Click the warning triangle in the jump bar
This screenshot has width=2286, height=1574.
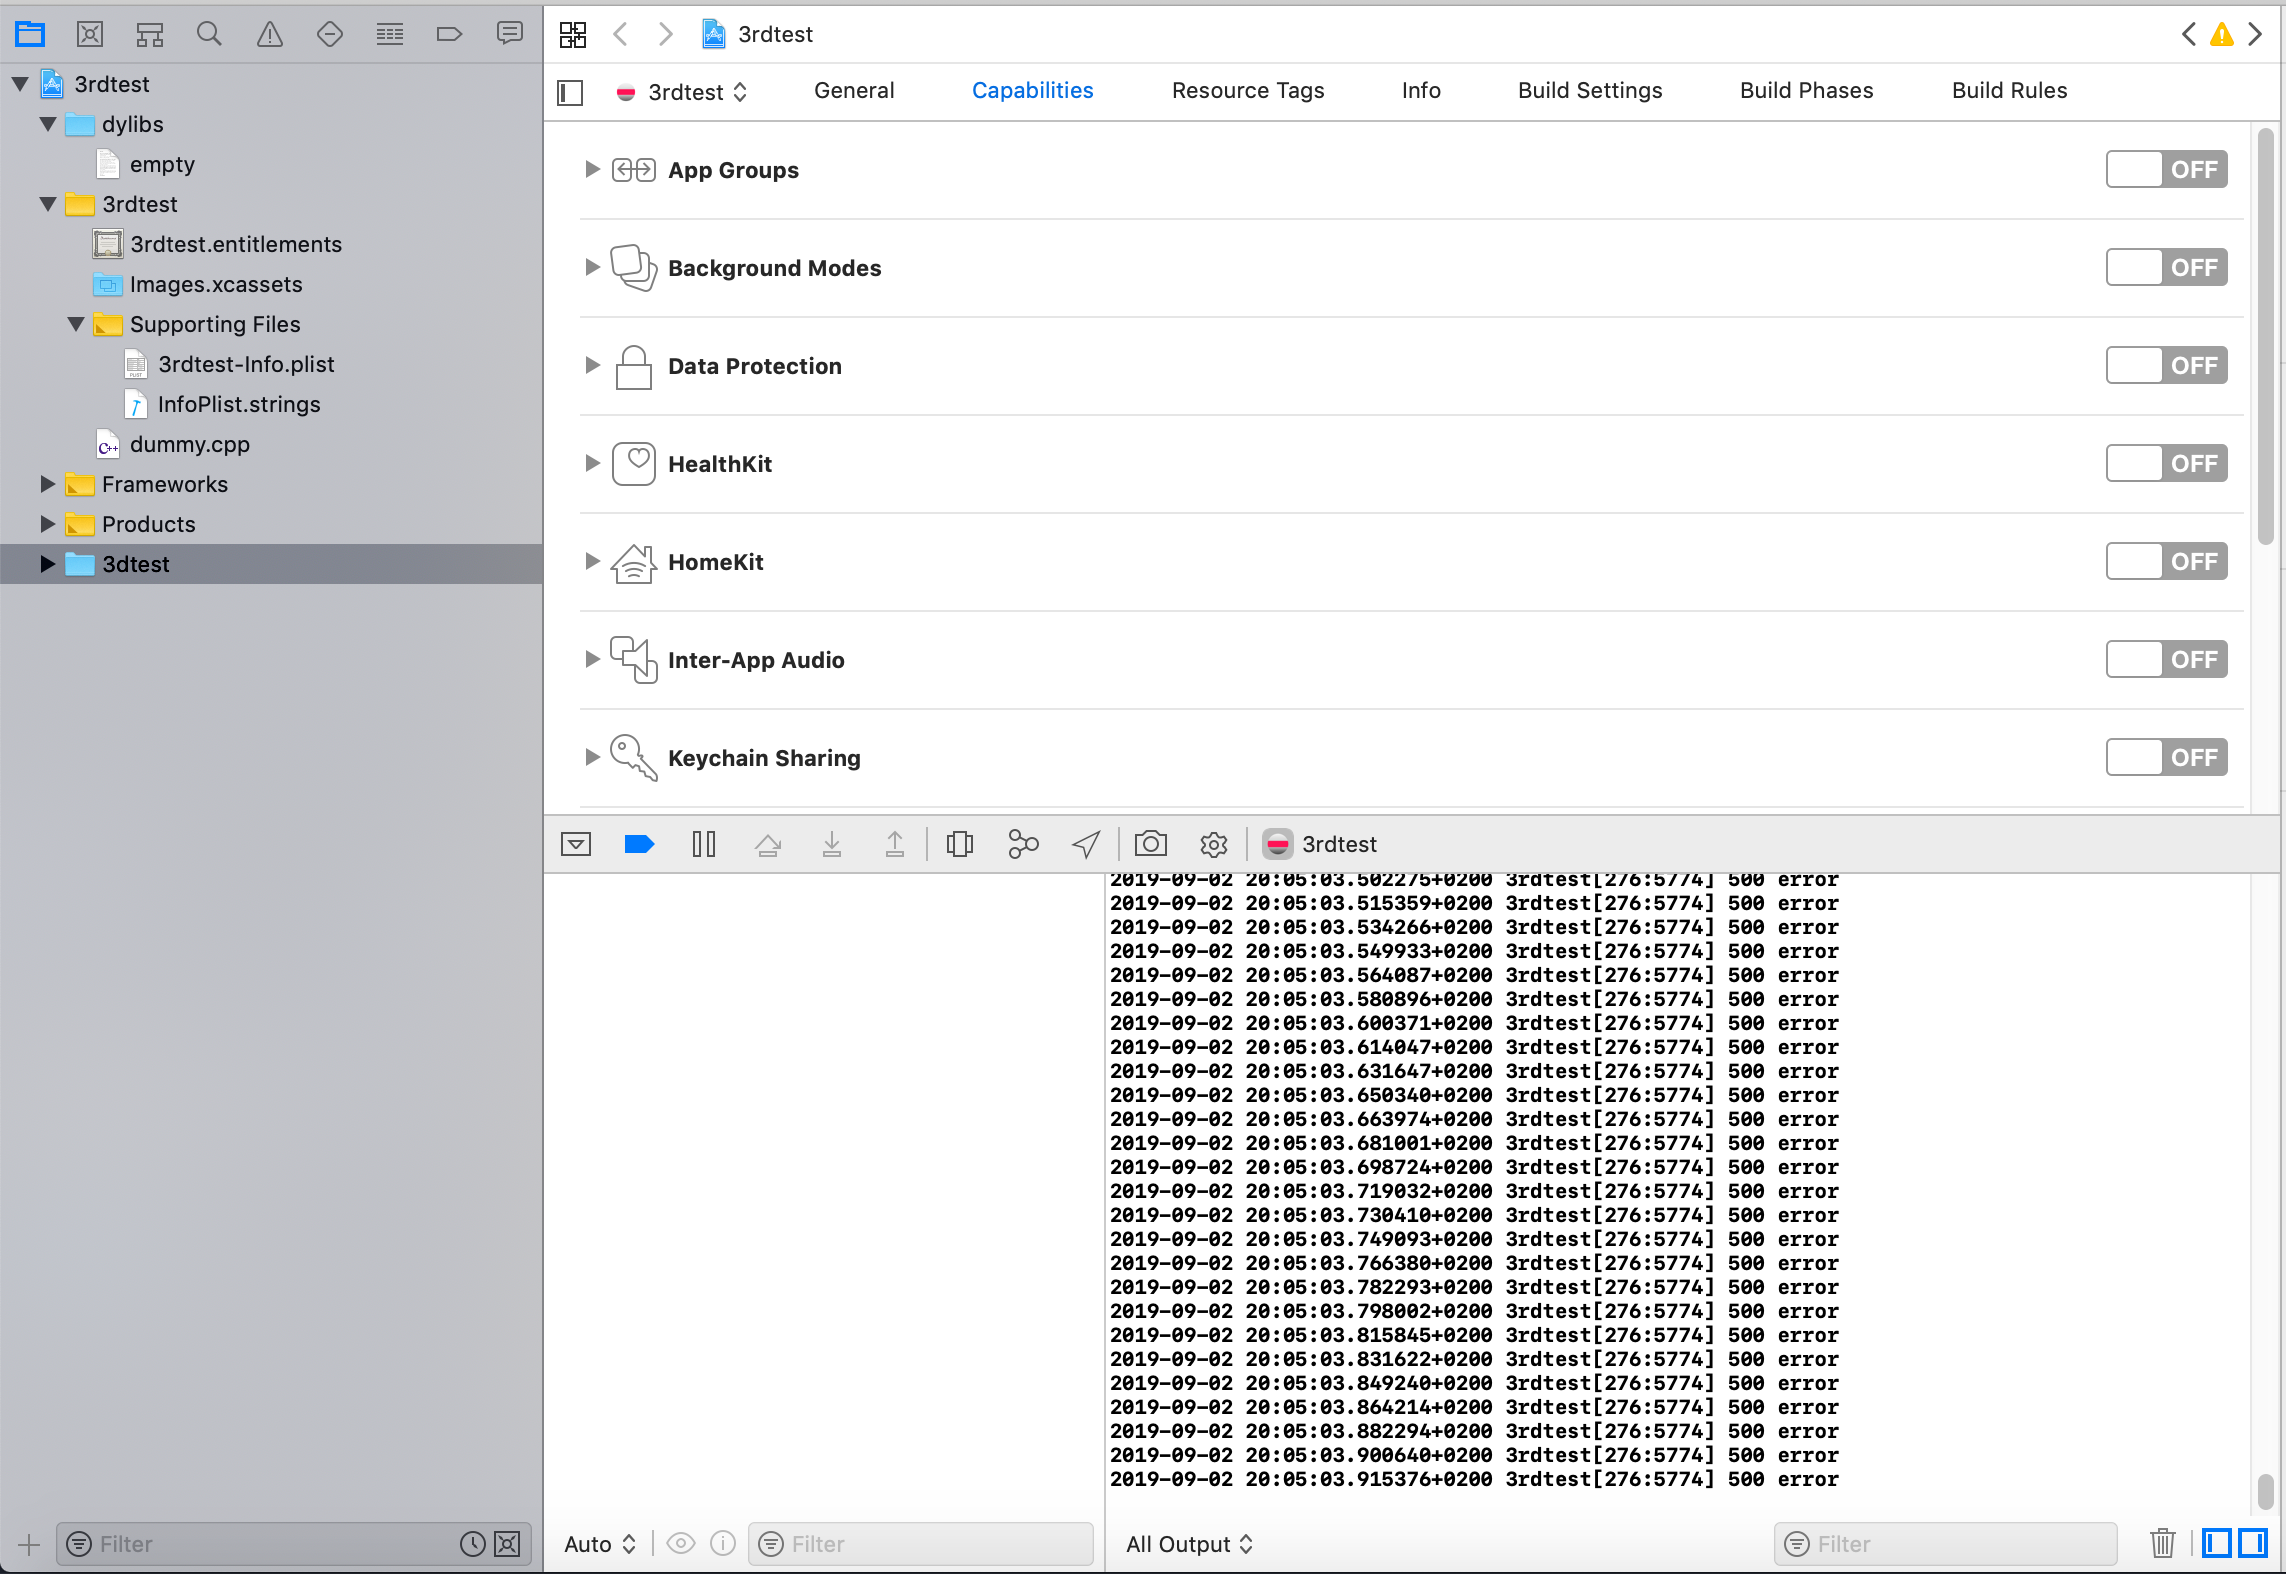click(x=2221, y=33)
